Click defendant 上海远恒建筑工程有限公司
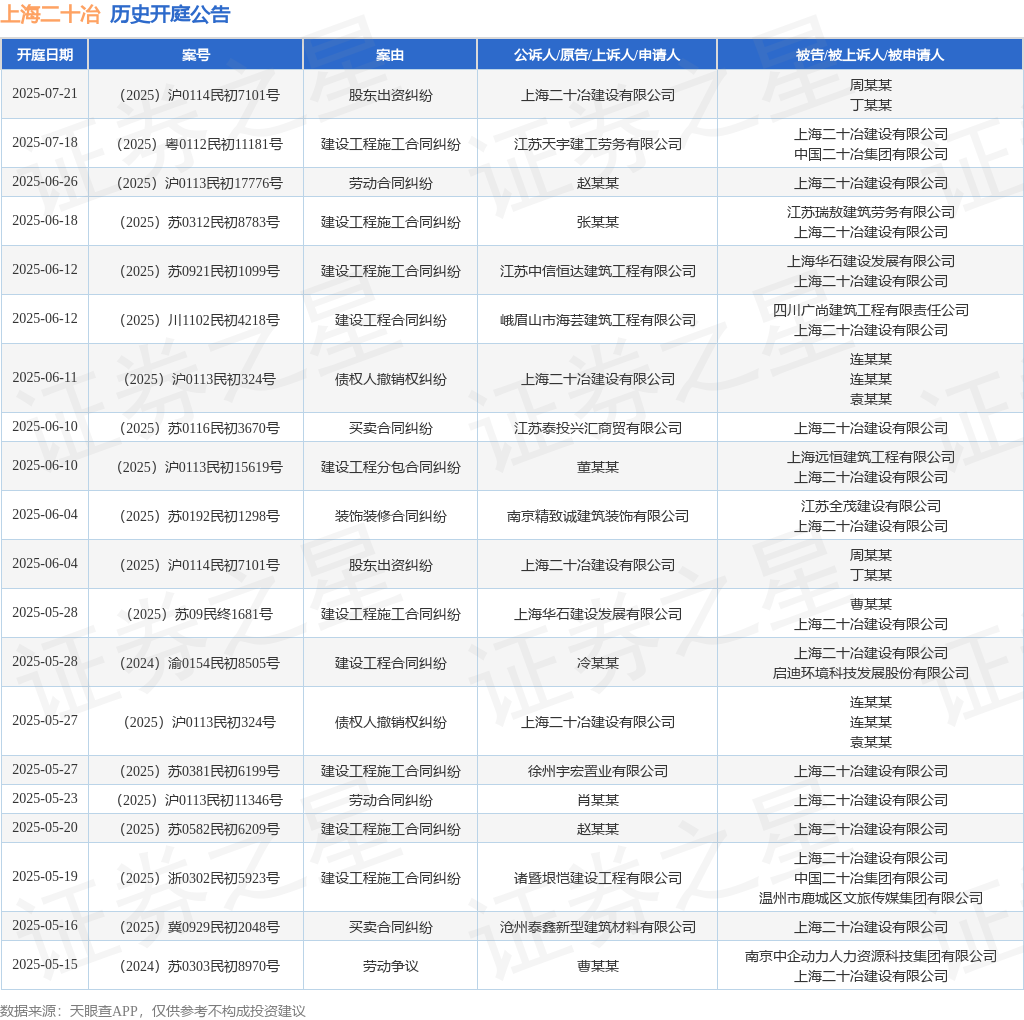 pos(871,457)
